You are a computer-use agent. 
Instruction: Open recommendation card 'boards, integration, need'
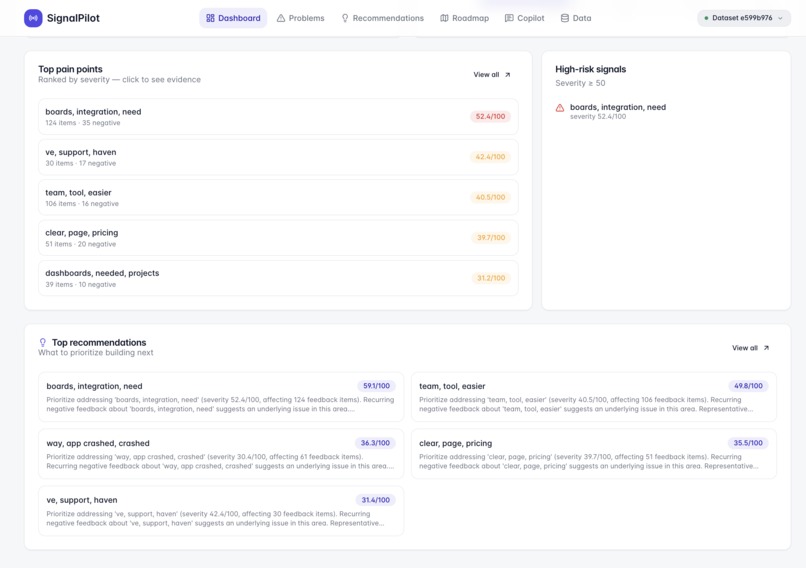tap(221, 397)
